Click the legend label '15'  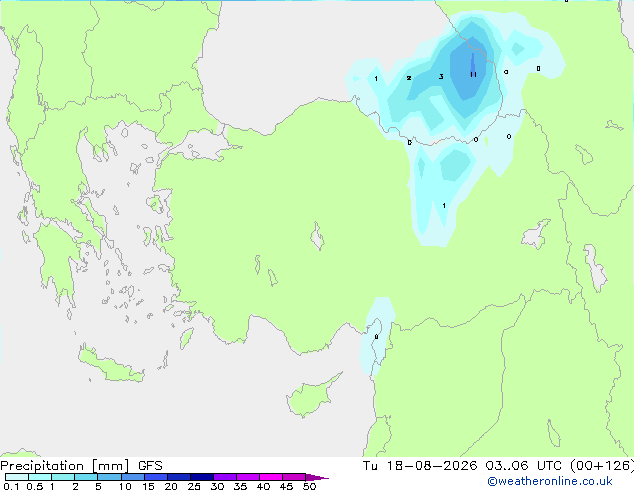click(148, 486)
